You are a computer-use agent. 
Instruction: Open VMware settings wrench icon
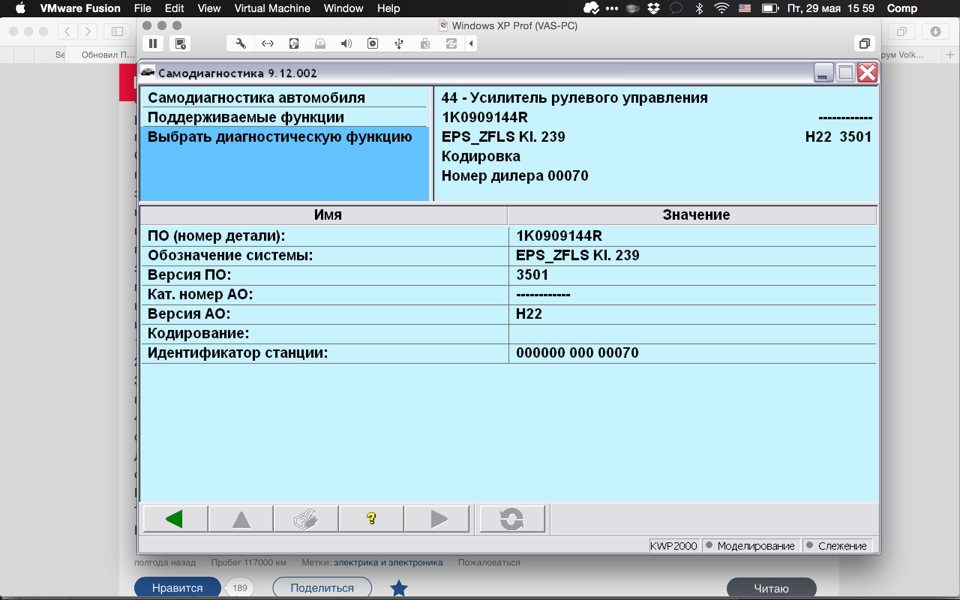pyautogui.click(x=241, y=43)
